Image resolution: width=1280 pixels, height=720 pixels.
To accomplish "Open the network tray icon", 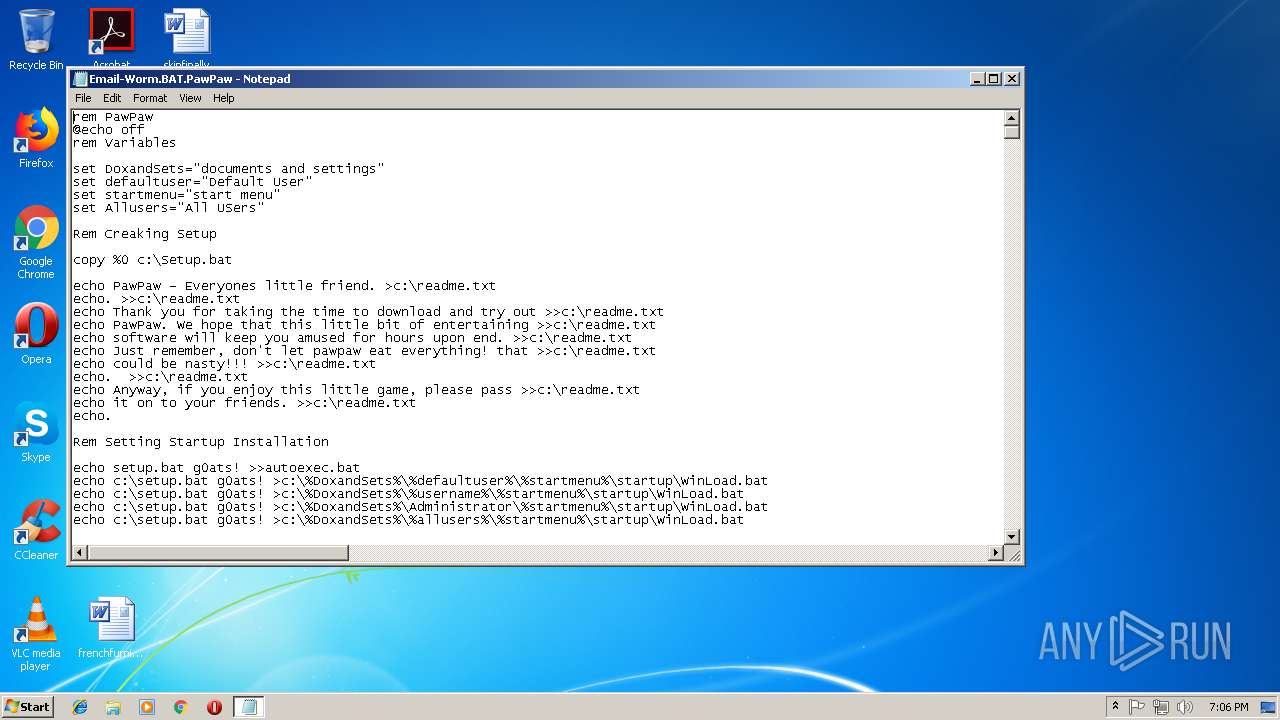I will click(x=1161, y=707).
